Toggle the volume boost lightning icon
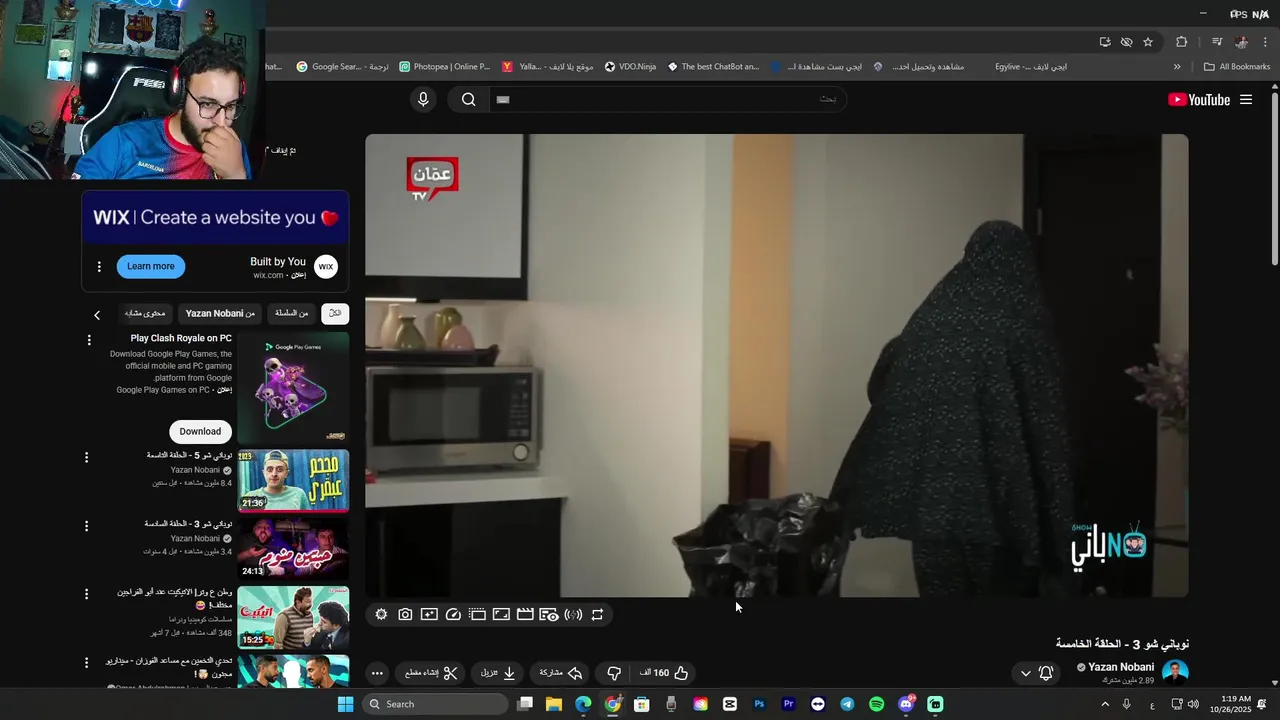 pyautogui.click(x=573, y=615)
